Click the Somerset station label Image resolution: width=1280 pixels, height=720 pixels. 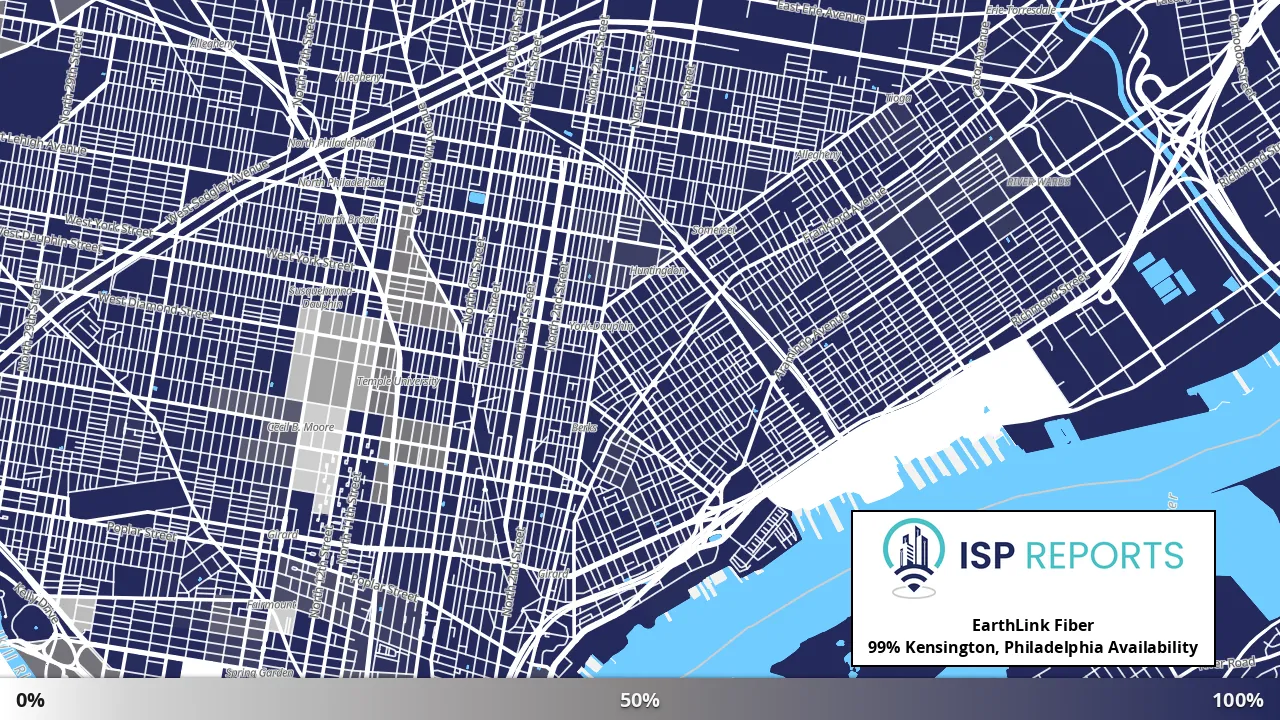click(x=714, y=230)
